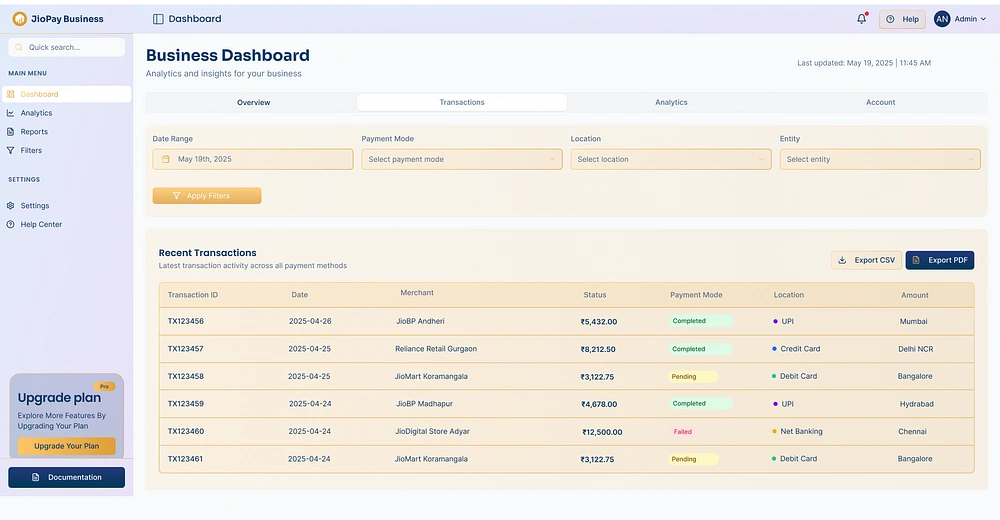The height and width of the screenshot is (520, 1000).
Task: Click Net Banking payment mode
Action: [801, 431]
